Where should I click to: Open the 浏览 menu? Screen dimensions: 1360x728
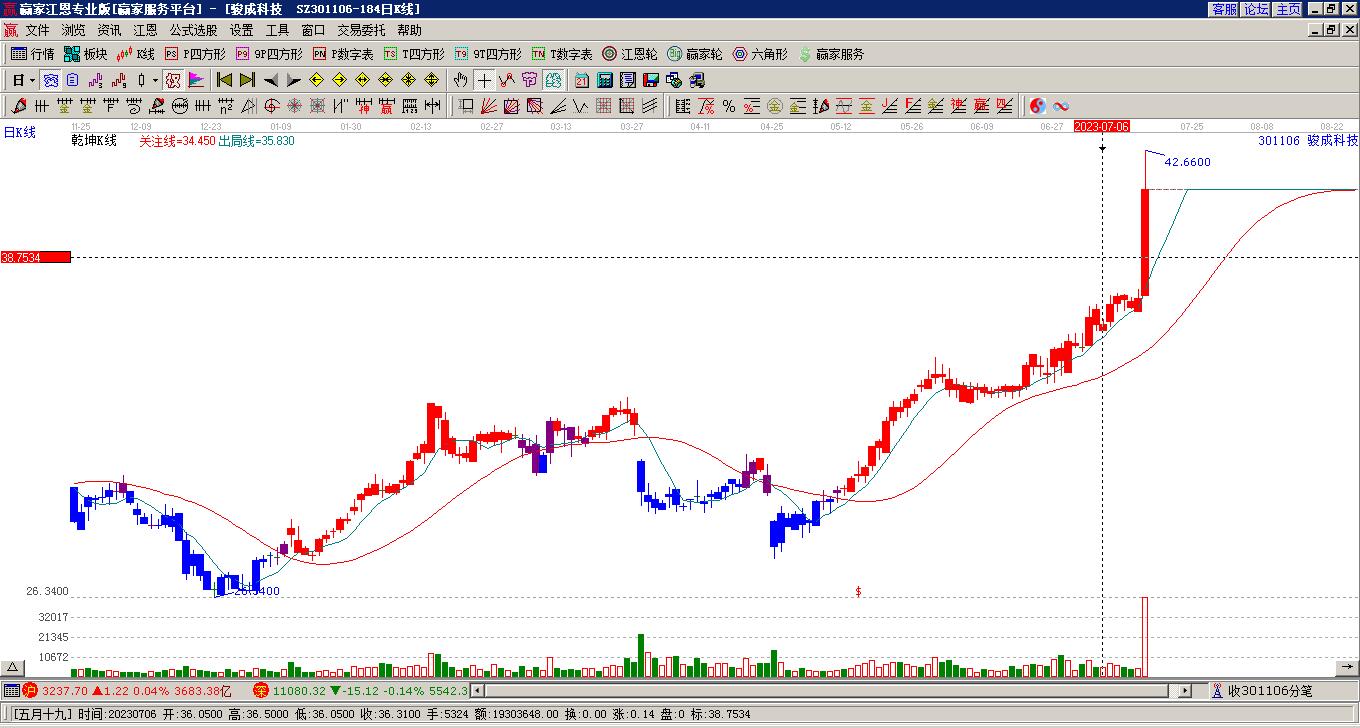click(73, 31)
